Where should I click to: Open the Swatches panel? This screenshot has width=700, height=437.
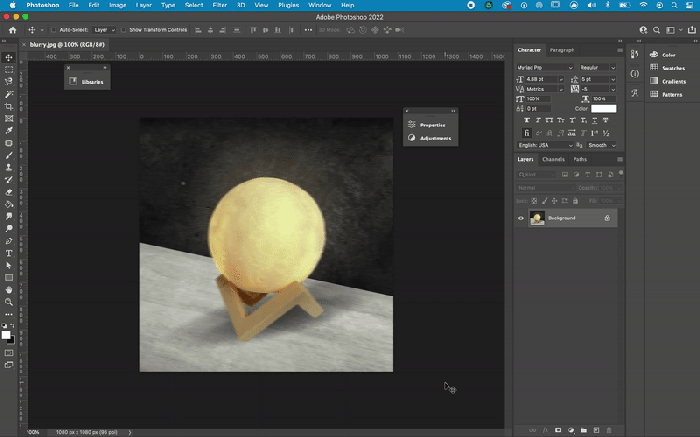point(667,68)
